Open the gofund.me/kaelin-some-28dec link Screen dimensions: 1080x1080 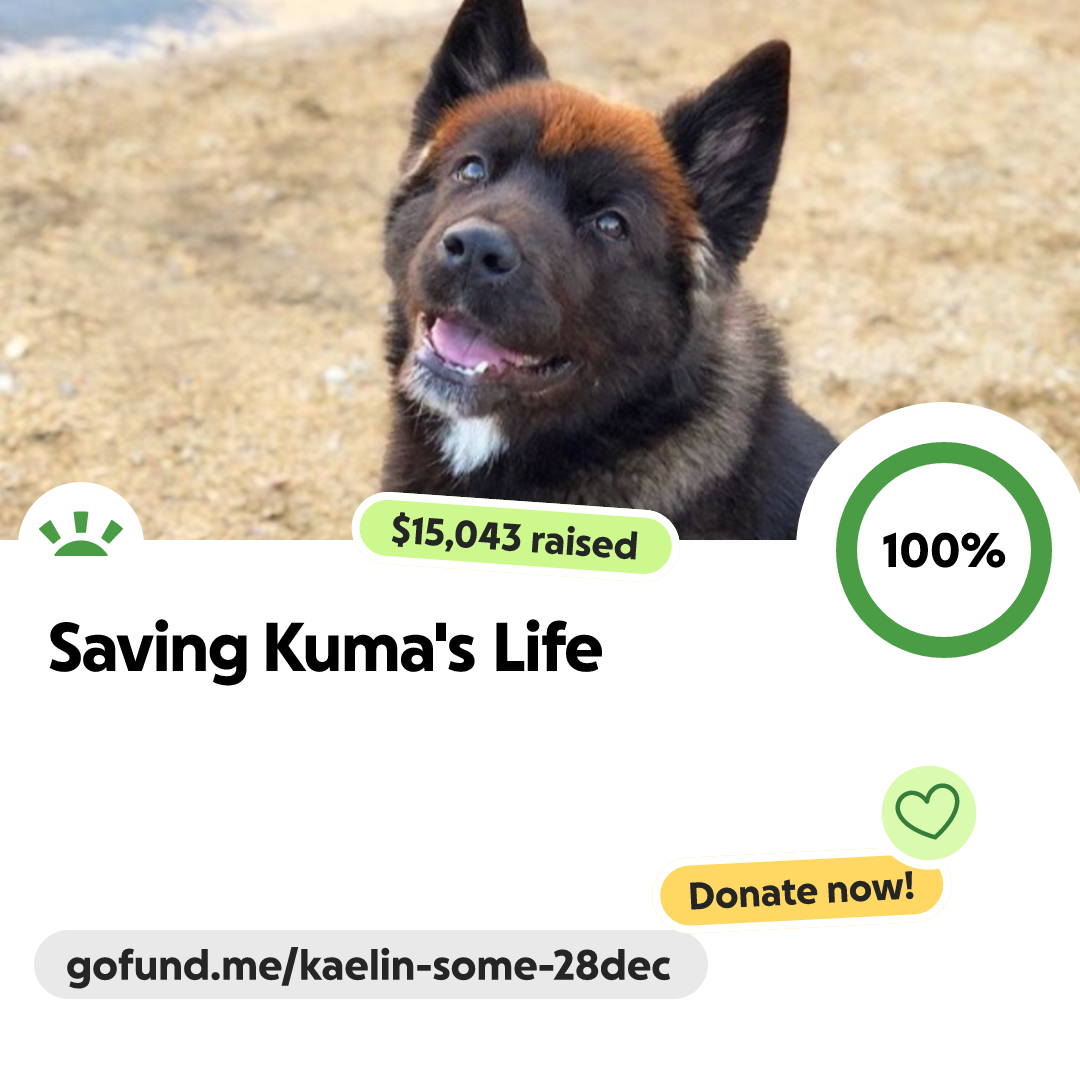tap(371, 965)
